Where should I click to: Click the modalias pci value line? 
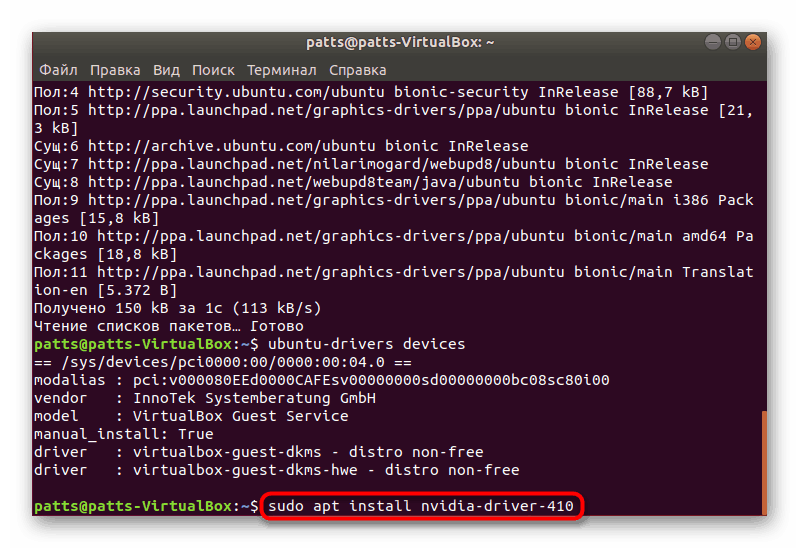coord(322,380)
